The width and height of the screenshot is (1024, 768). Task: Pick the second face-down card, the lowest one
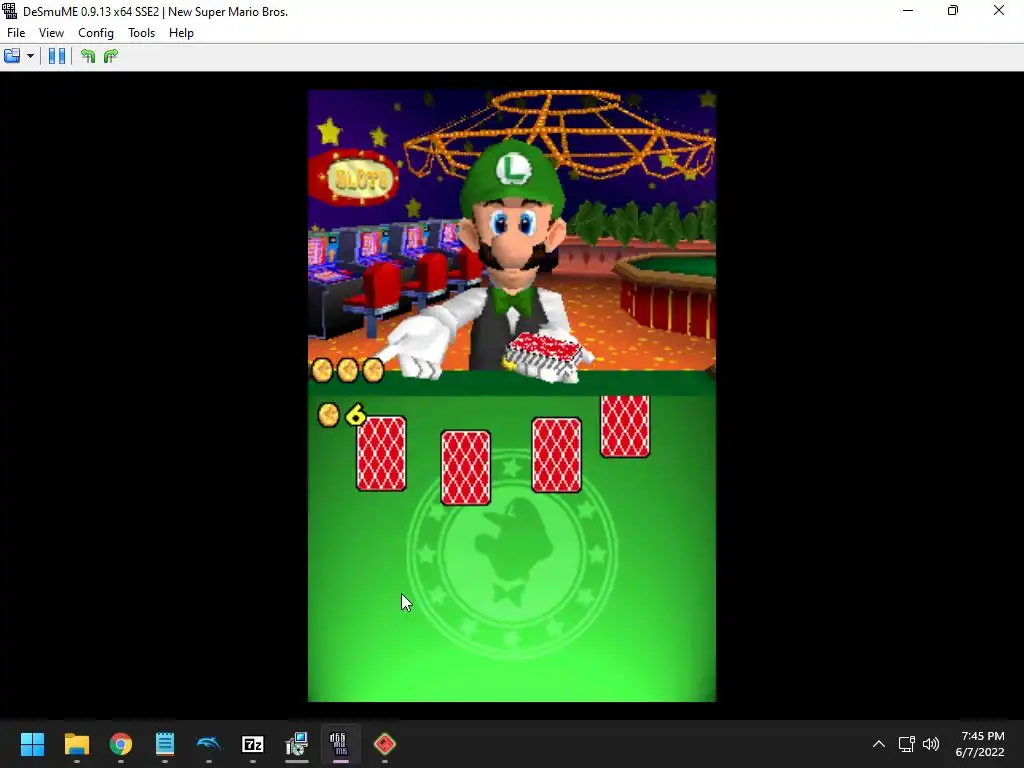tap(466, 468)
